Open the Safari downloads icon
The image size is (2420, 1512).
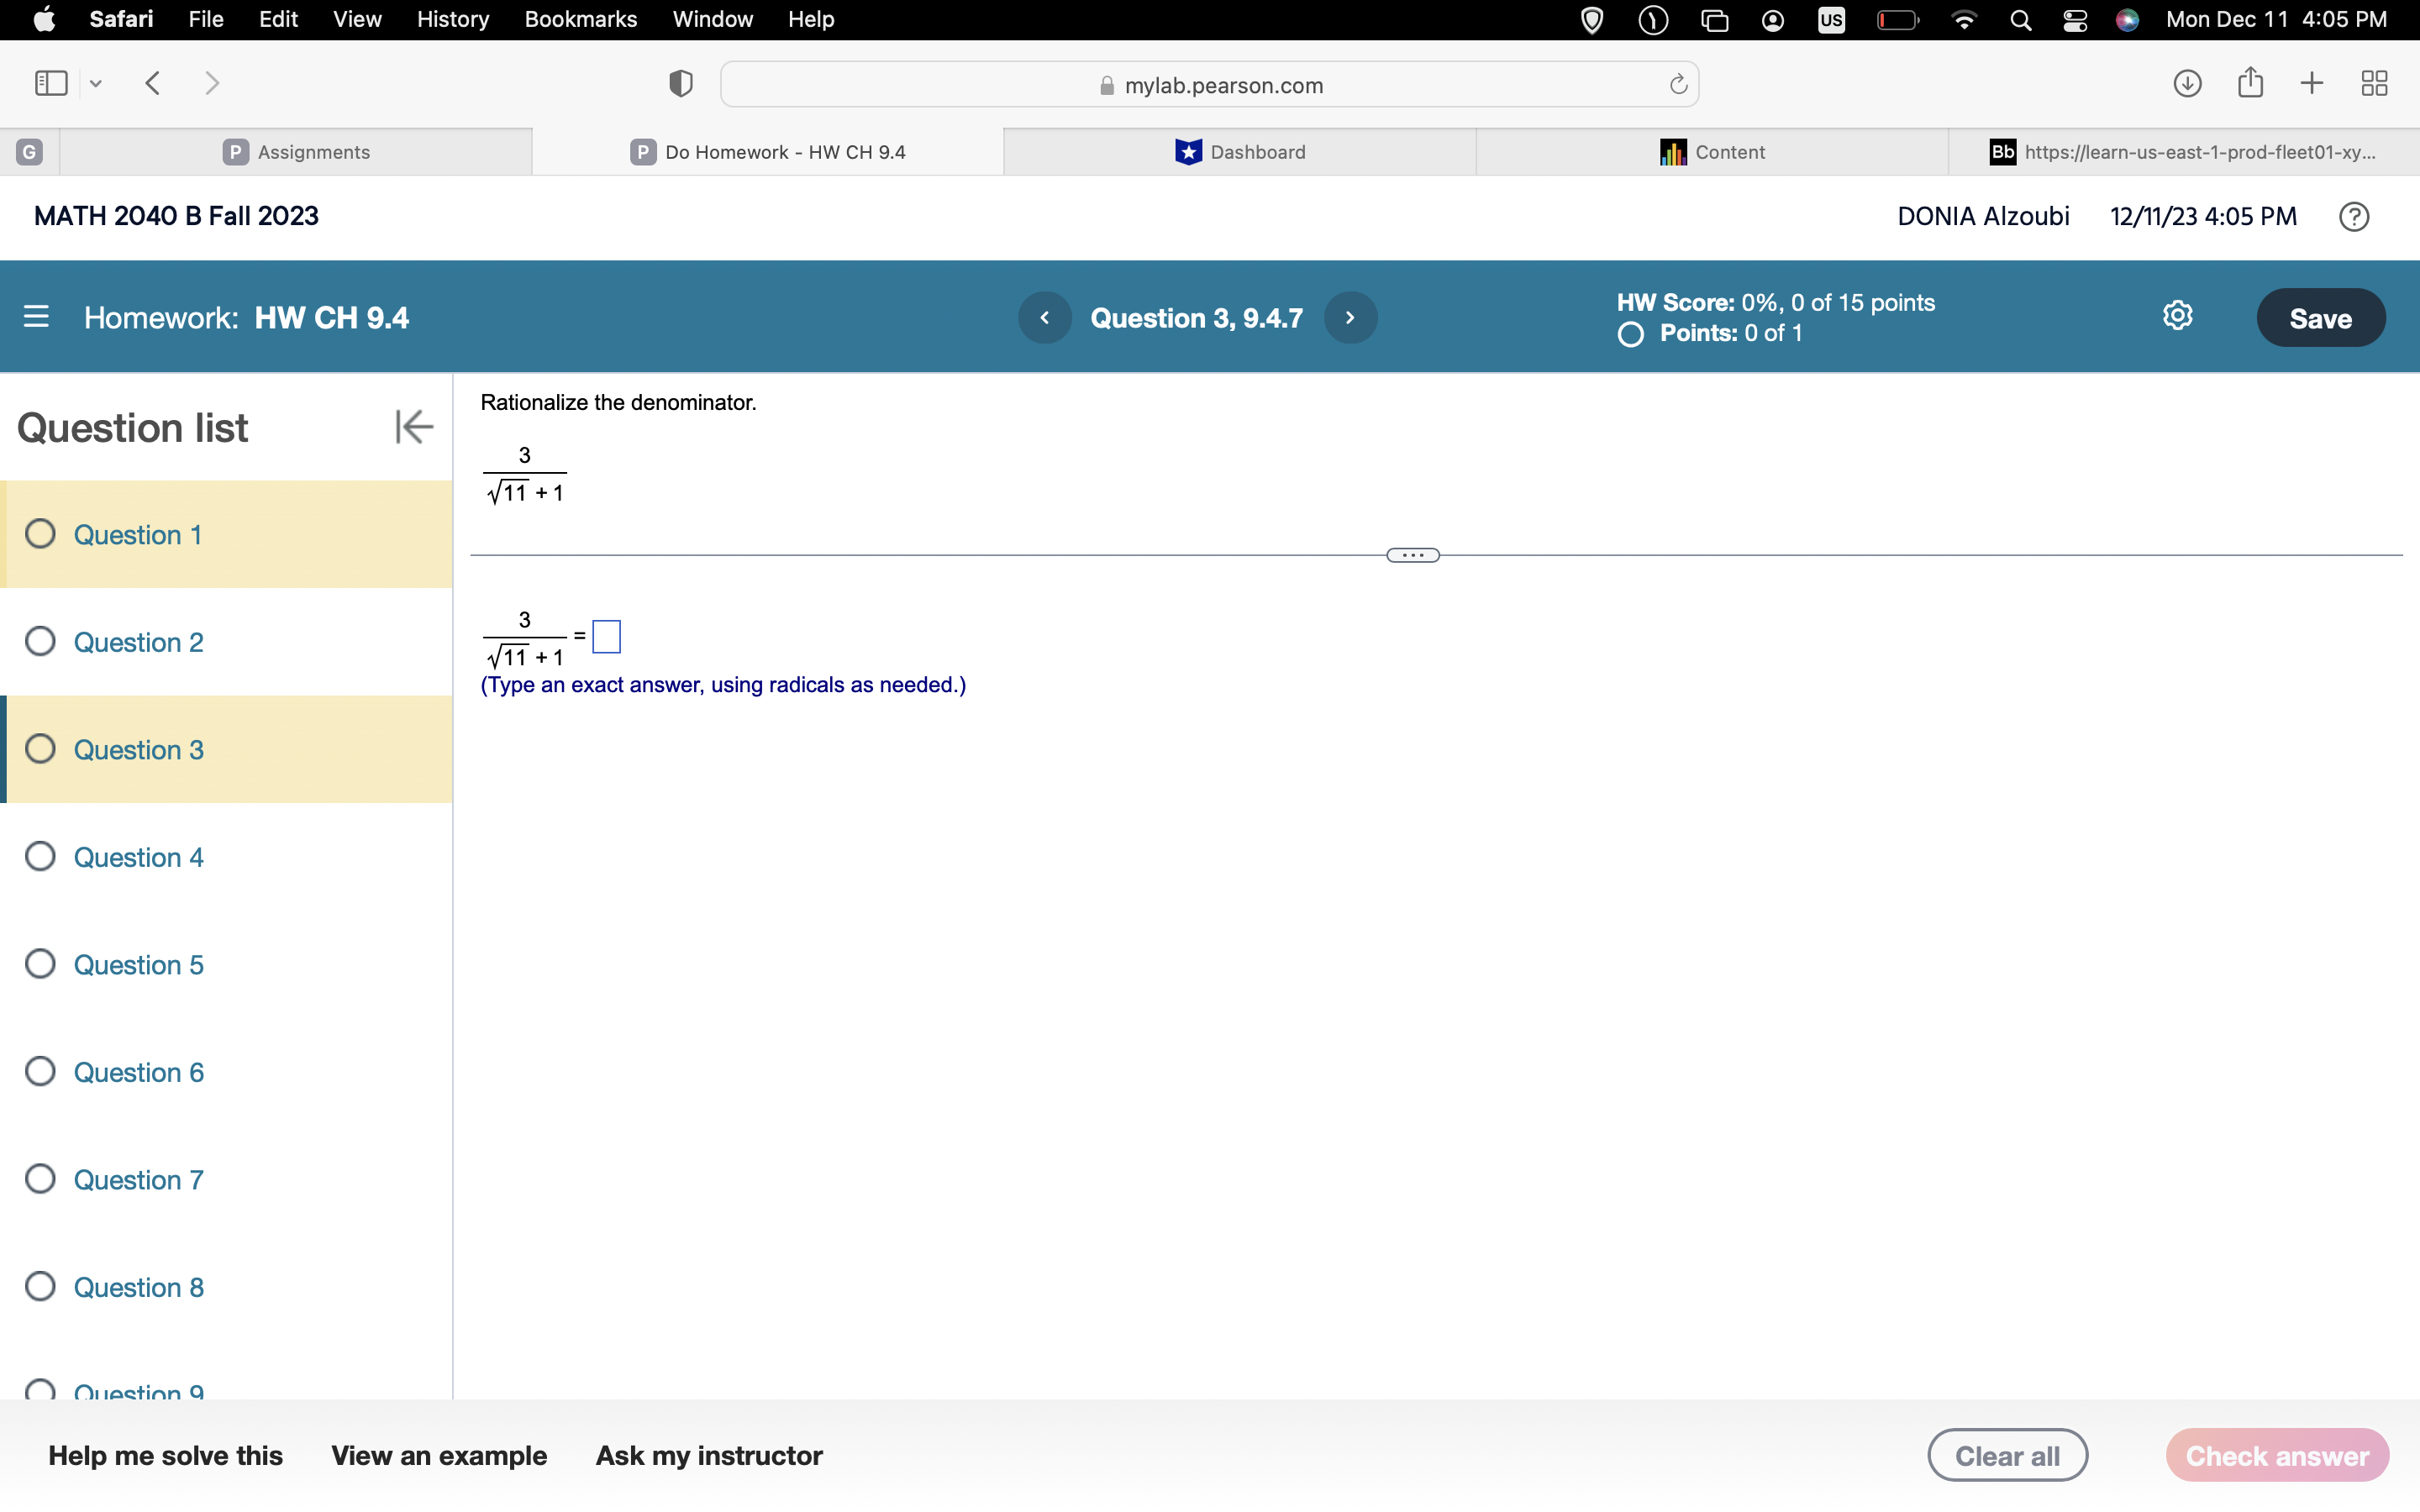pyautogui.click(x=2186, y=83)
